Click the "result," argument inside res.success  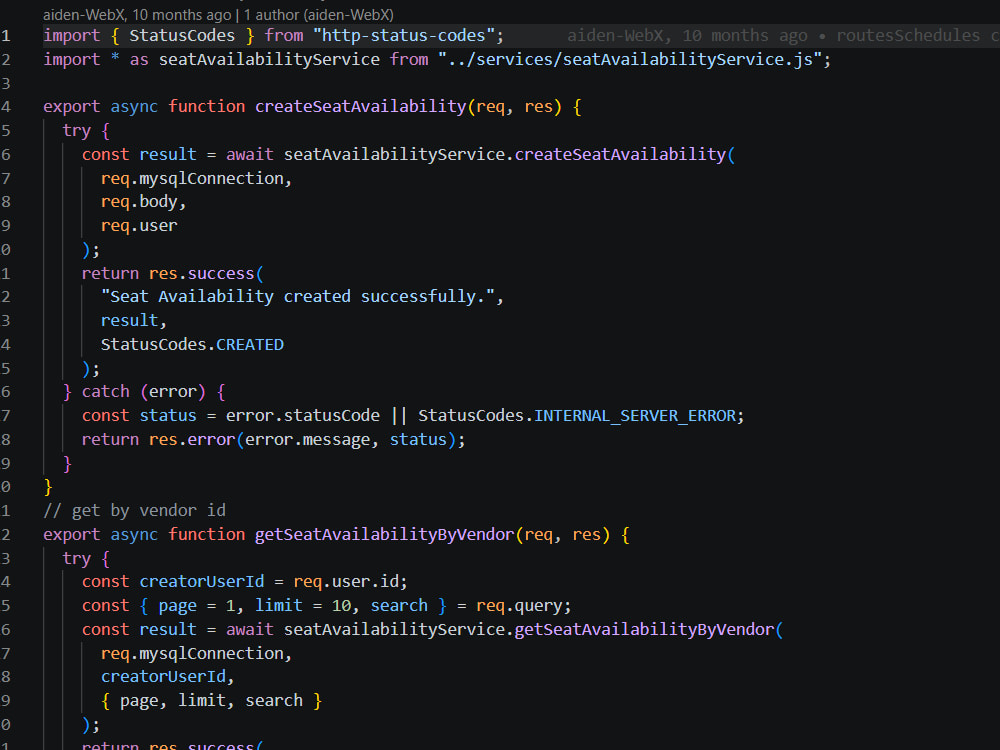point(134,320)
